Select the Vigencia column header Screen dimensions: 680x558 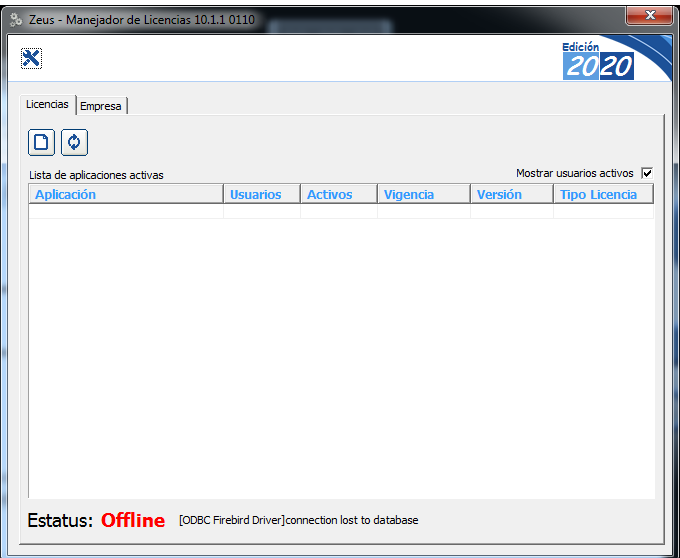pyautogui.click(x=409, y=195)
